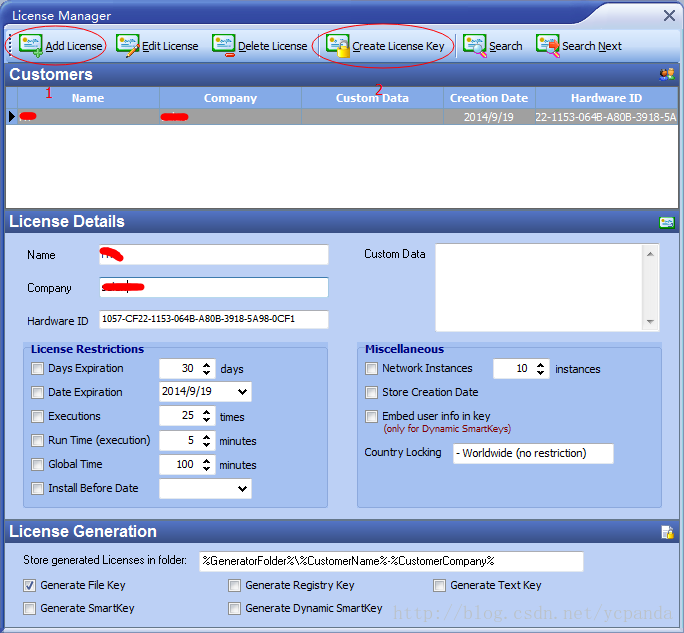Tick the Store Creation Date checkbox
Screen dimensions: 684x633
(371, 393)
